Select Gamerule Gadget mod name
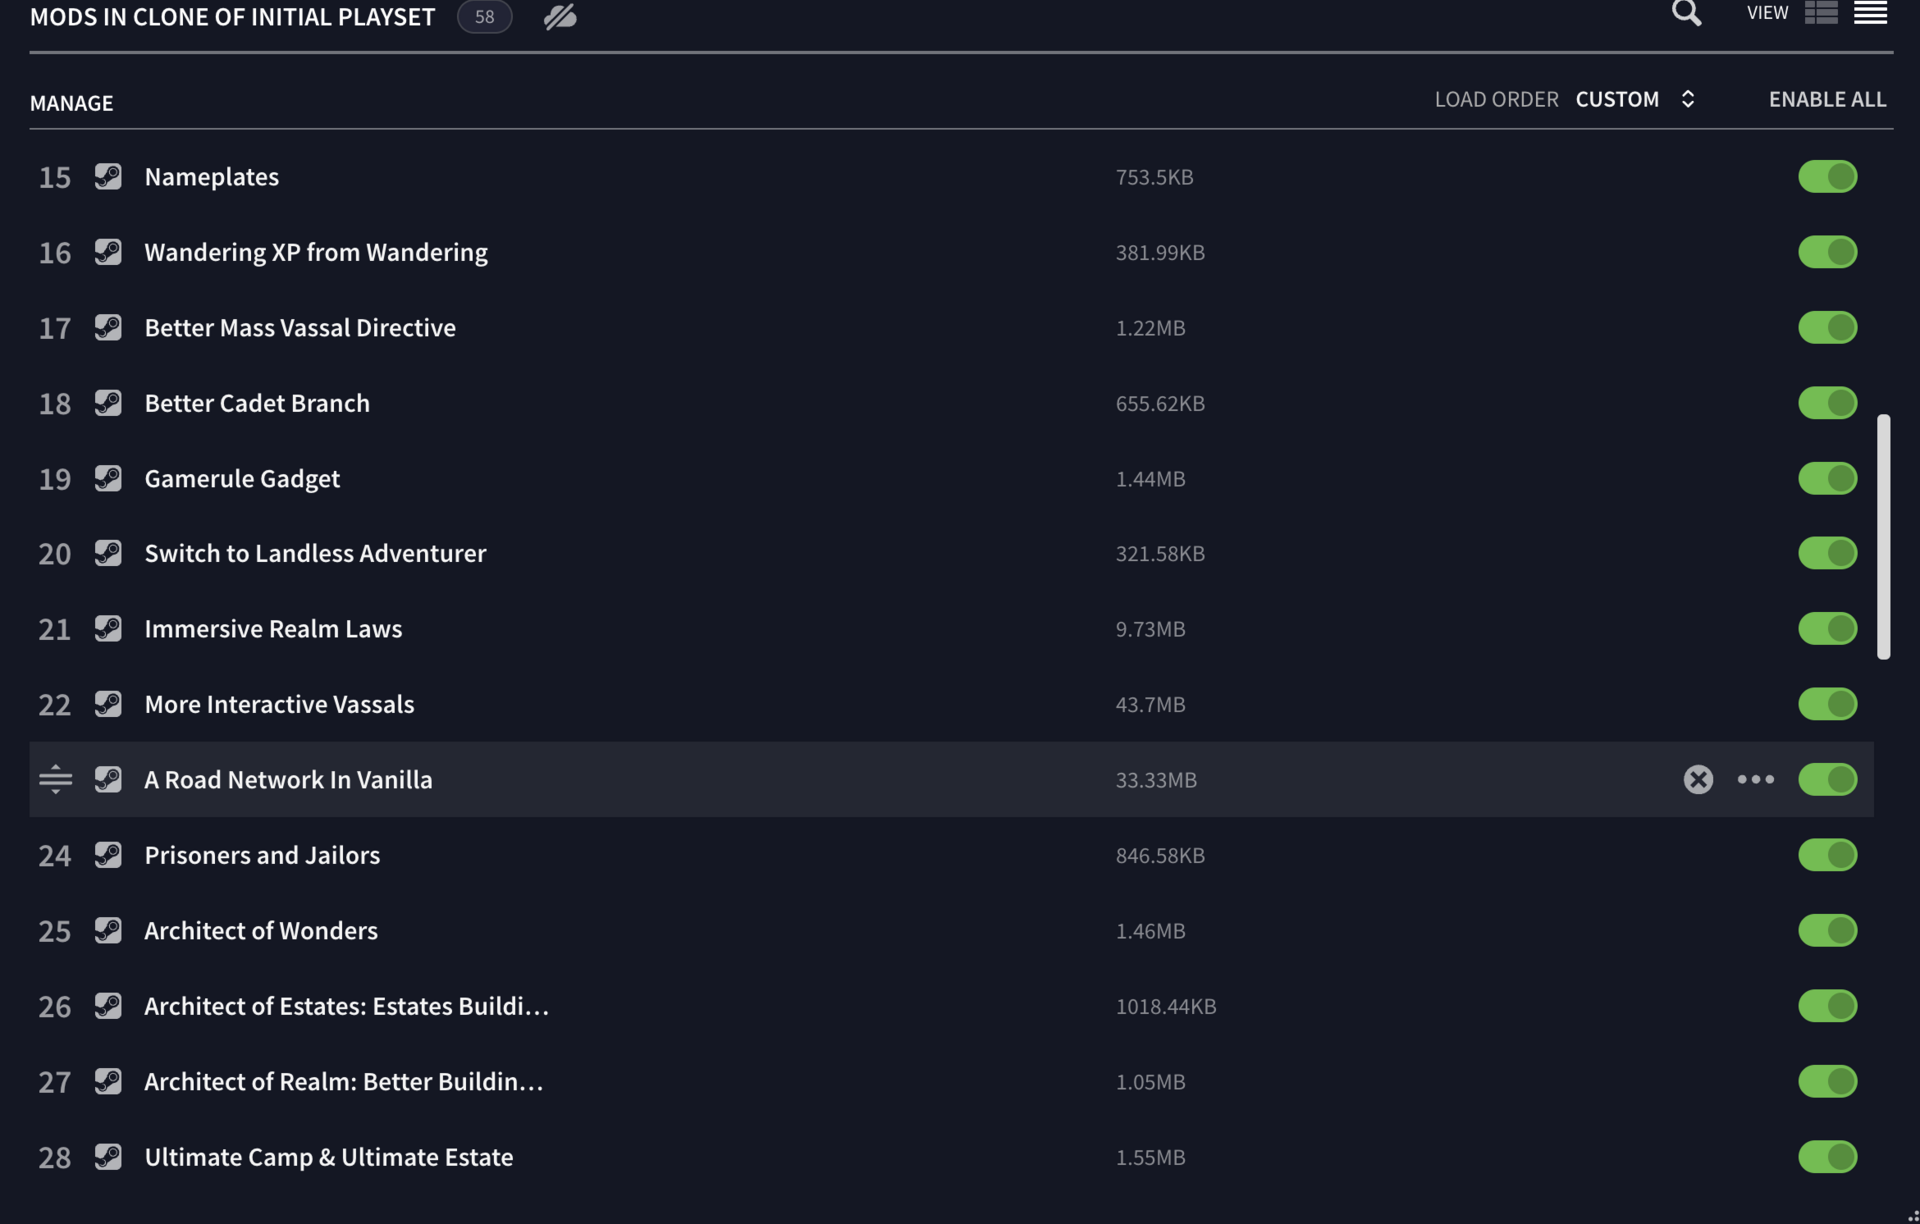 click(242, 478)
